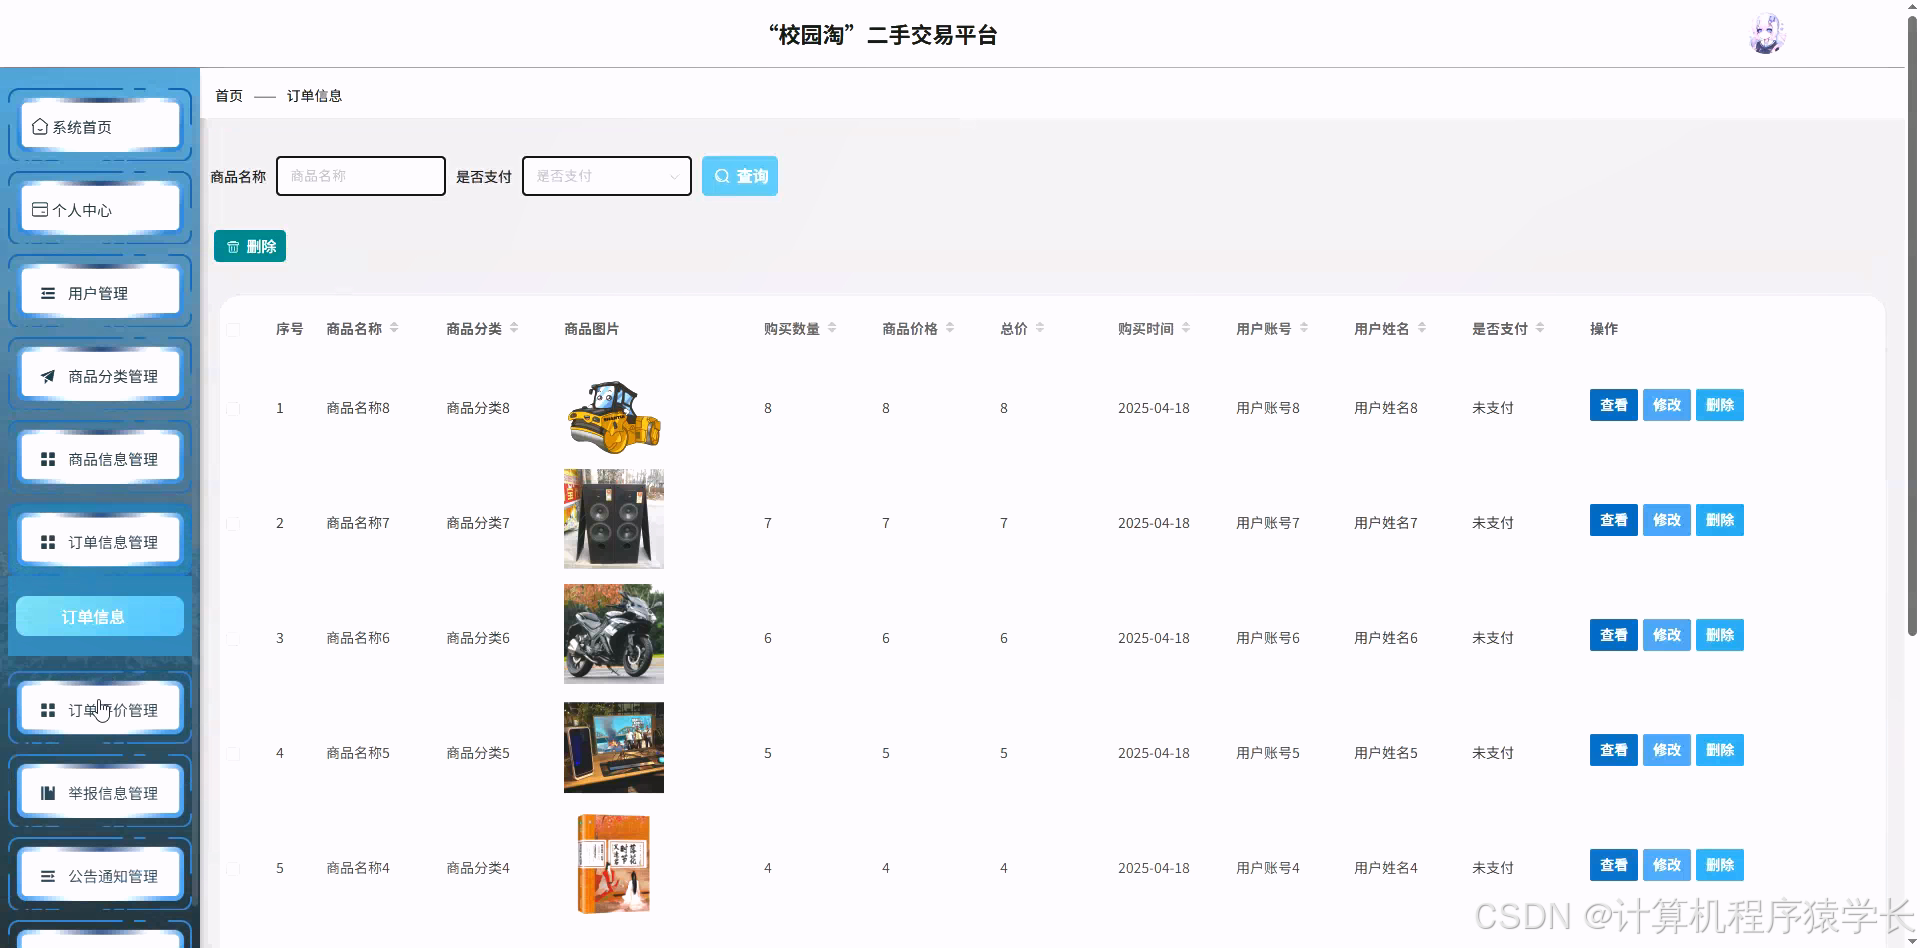1920x948 pixels.
Task: Sort the 商品价格 column ascending
Action: [x=949, y=323]
